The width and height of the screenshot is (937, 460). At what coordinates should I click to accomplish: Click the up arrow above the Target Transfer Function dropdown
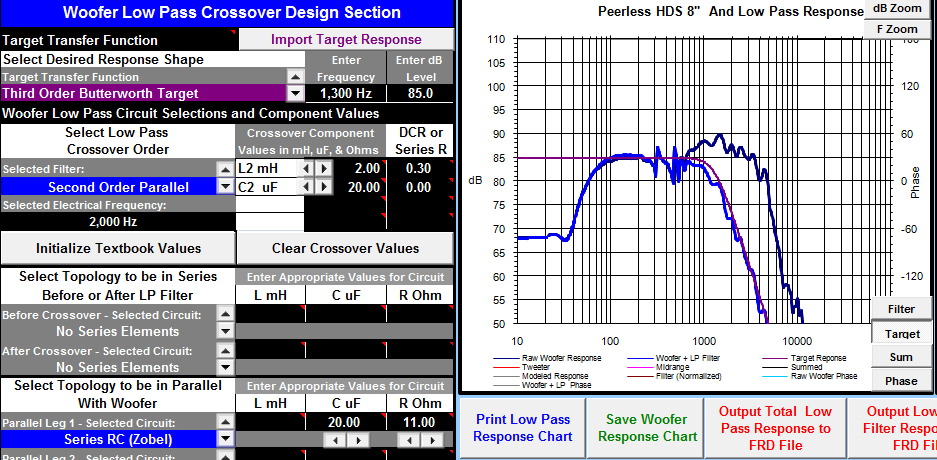(x=295, y=76)
